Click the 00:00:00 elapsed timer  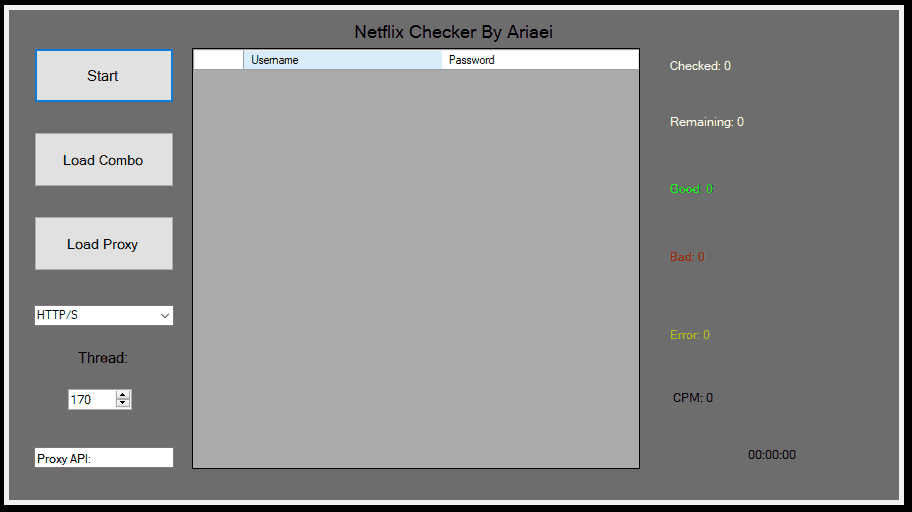click(x=772, y=454)
